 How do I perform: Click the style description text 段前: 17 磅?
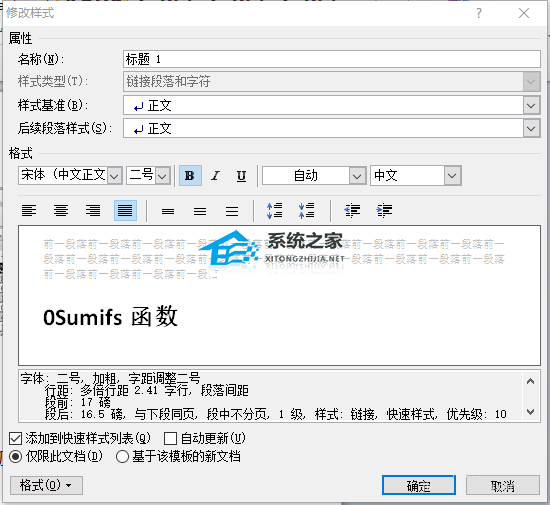pos(78,402)
